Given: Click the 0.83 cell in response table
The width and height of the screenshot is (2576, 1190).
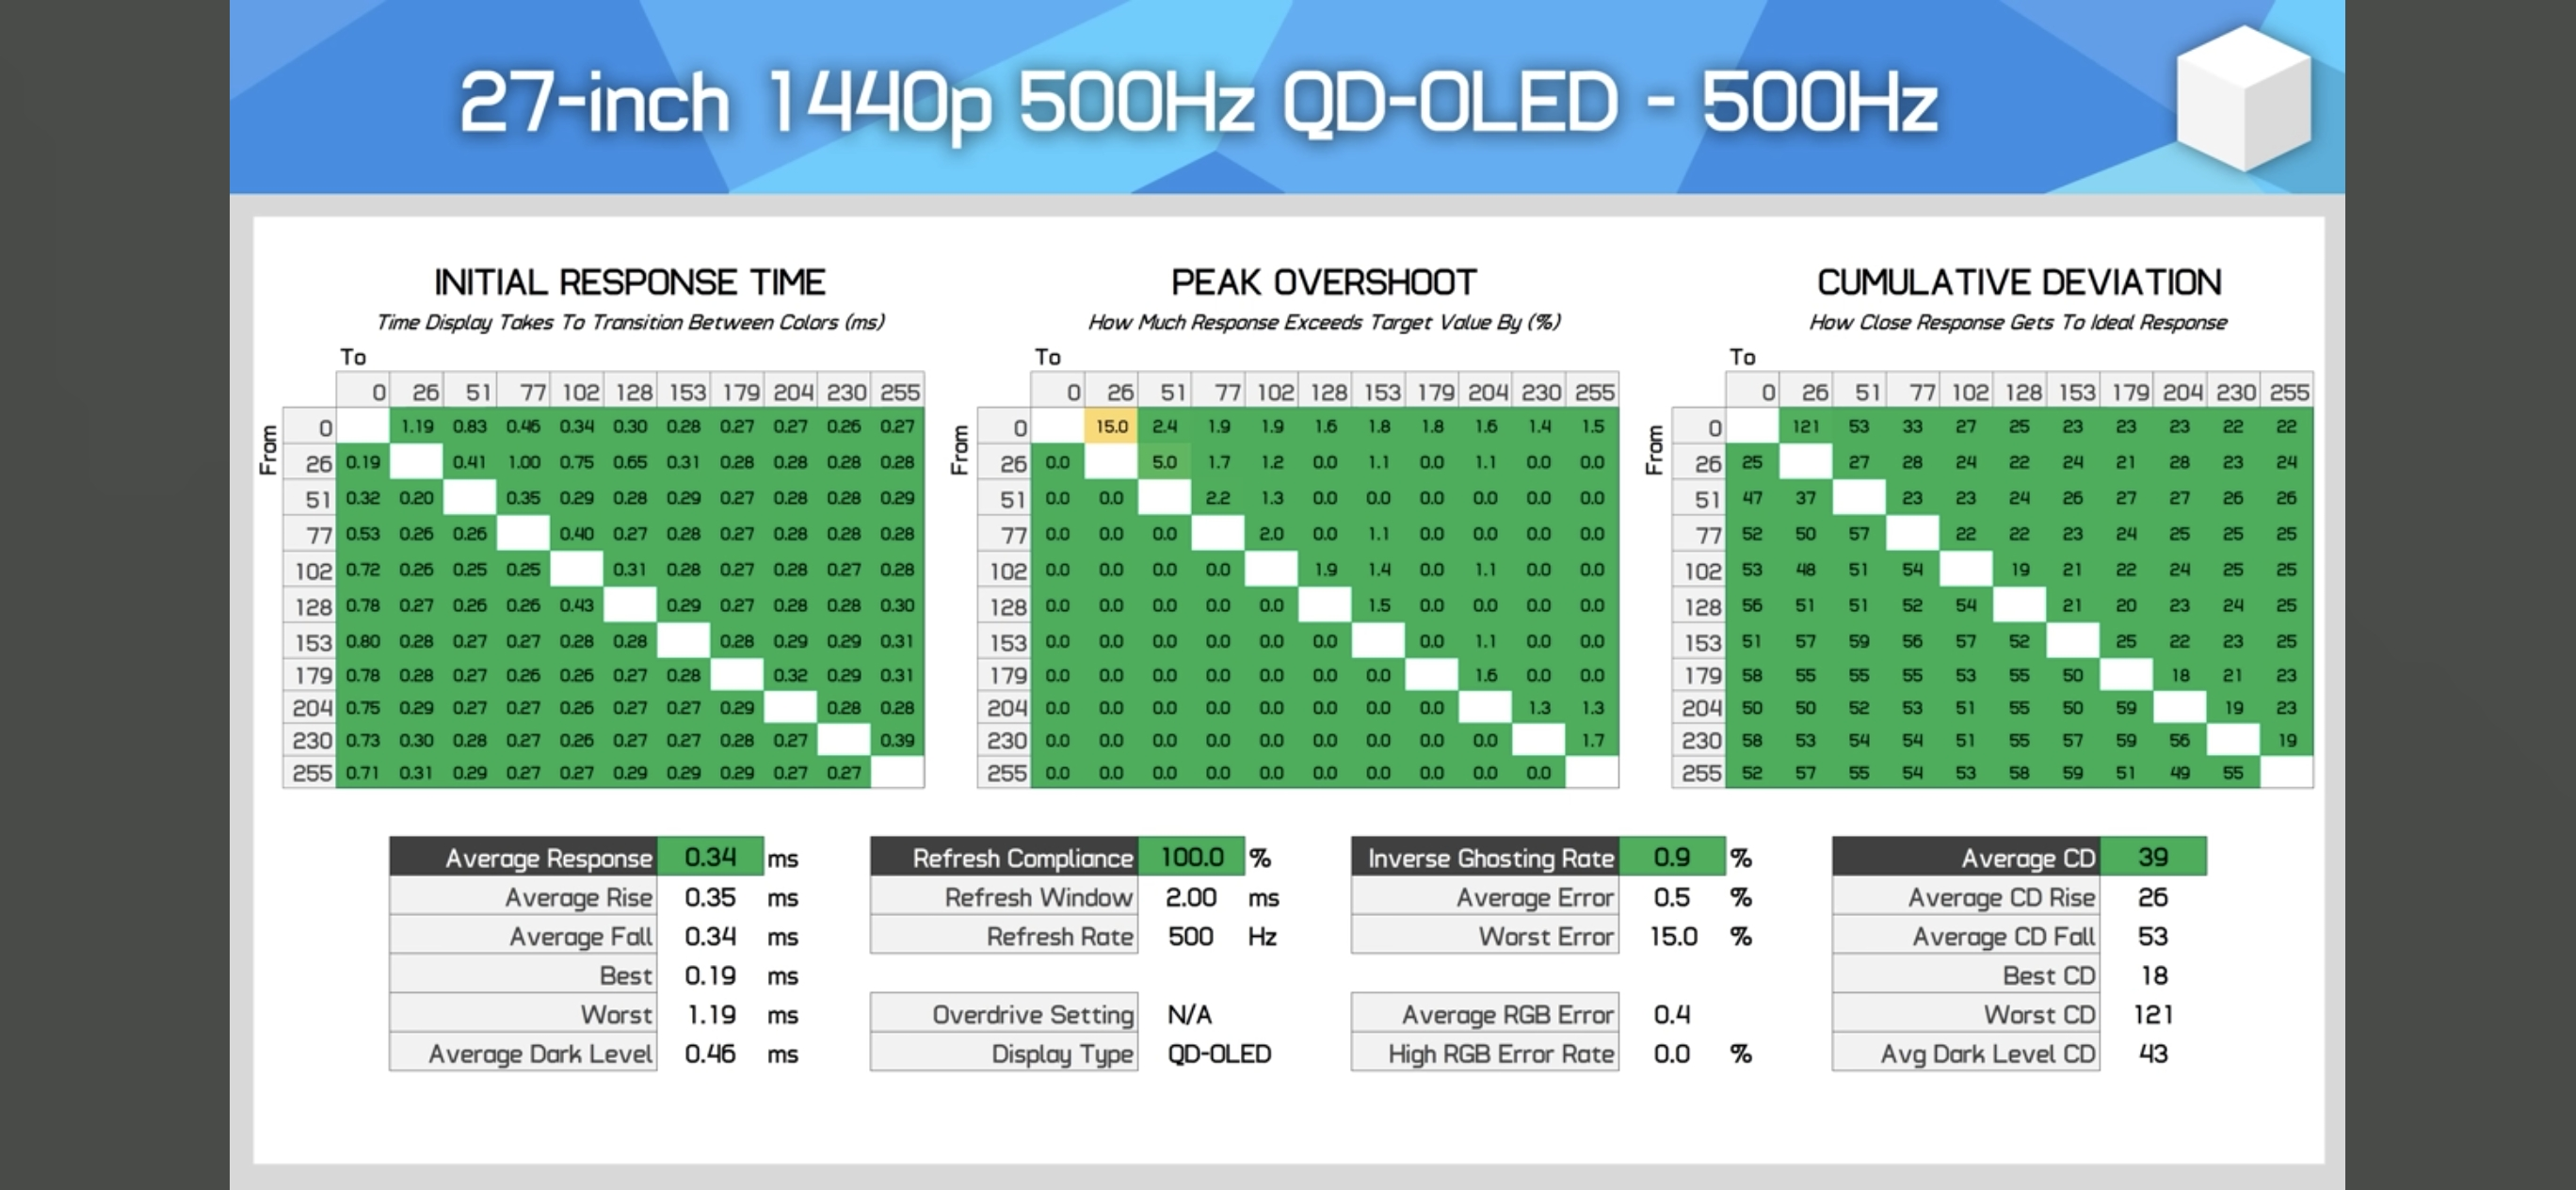Looking at the screenshot, I should [x=470, y=426].
